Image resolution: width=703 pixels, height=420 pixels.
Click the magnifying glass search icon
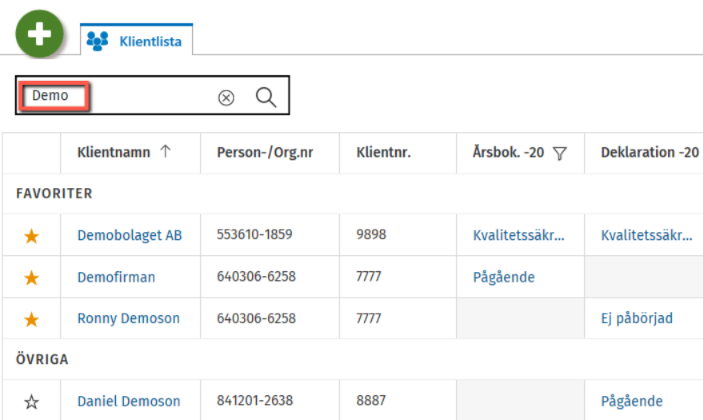click(x=266, y=96)
